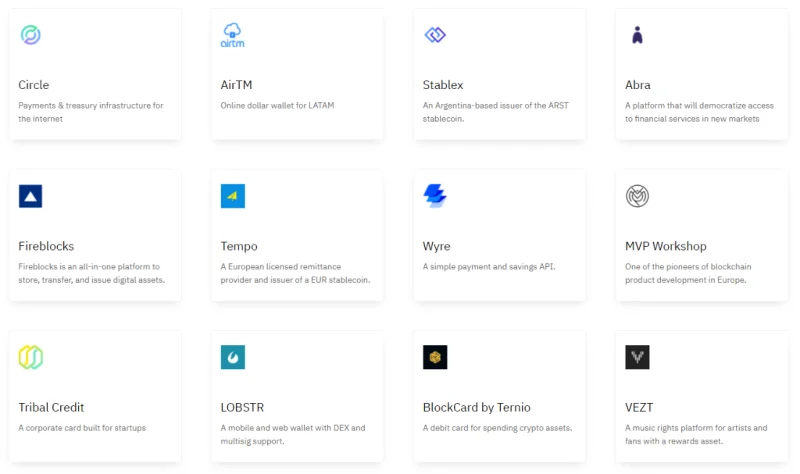
Task: Click the AirTM cloud logo
Action: 232,35
